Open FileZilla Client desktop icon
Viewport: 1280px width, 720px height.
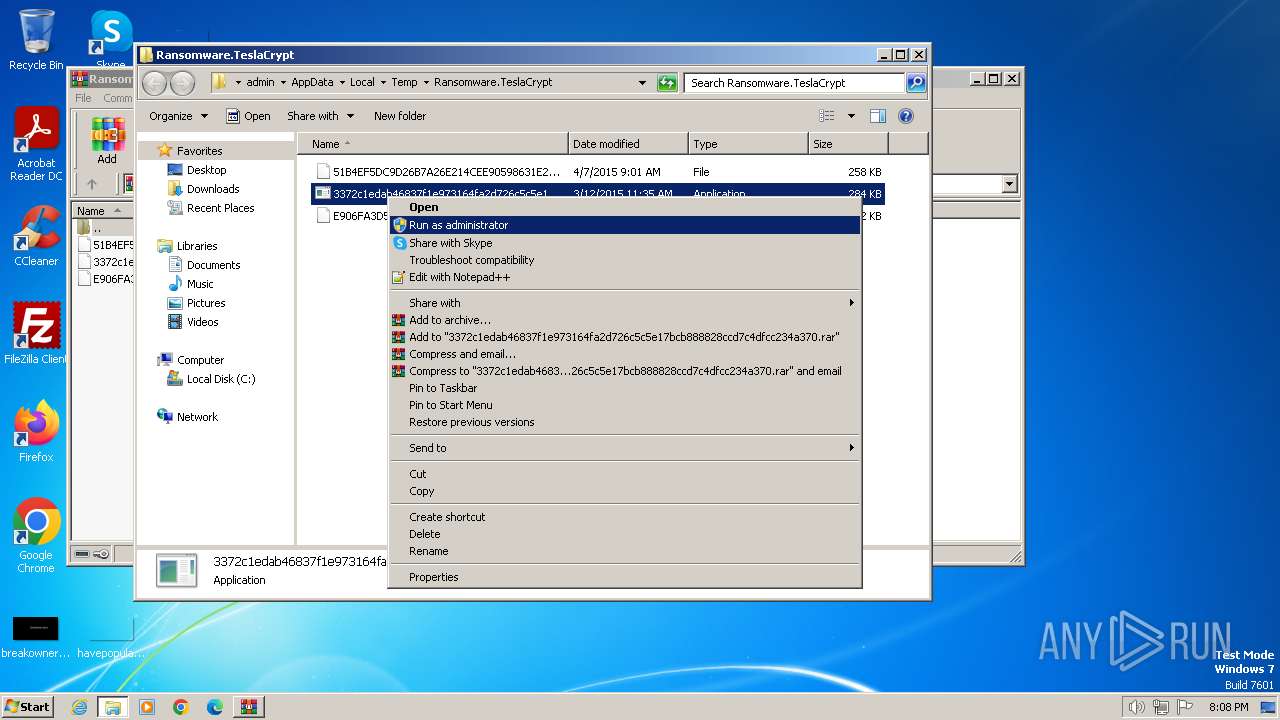36,333
